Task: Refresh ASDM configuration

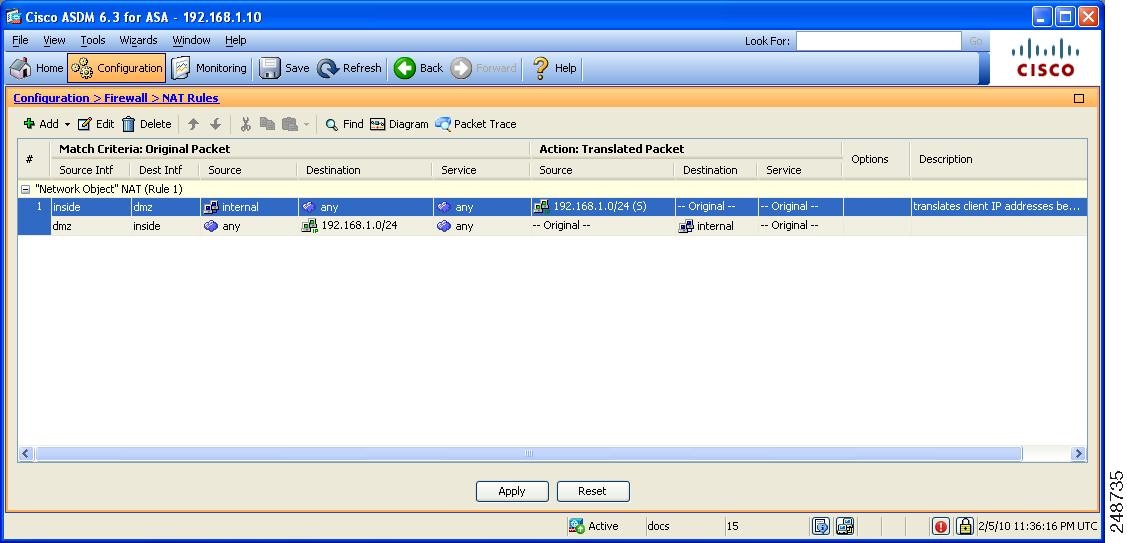Action: tap(349, 68)
